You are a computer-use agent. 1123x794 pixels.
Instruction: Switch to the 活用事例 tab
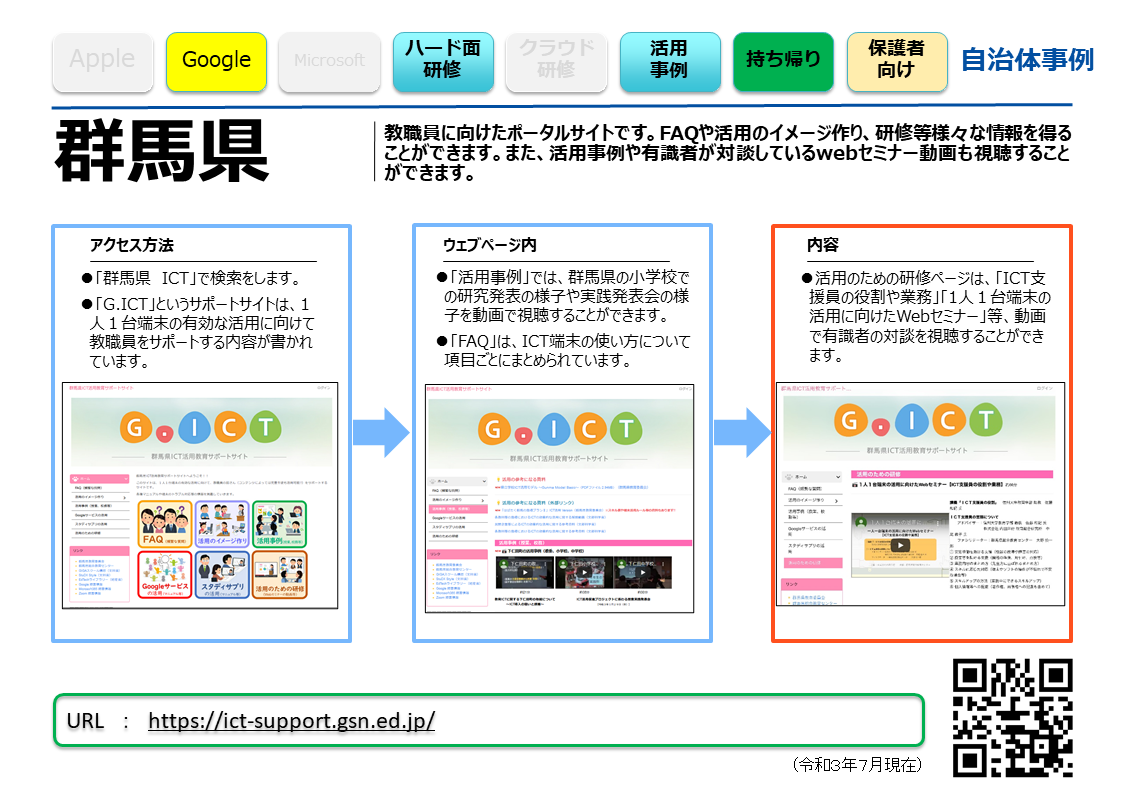coord(670,62)
